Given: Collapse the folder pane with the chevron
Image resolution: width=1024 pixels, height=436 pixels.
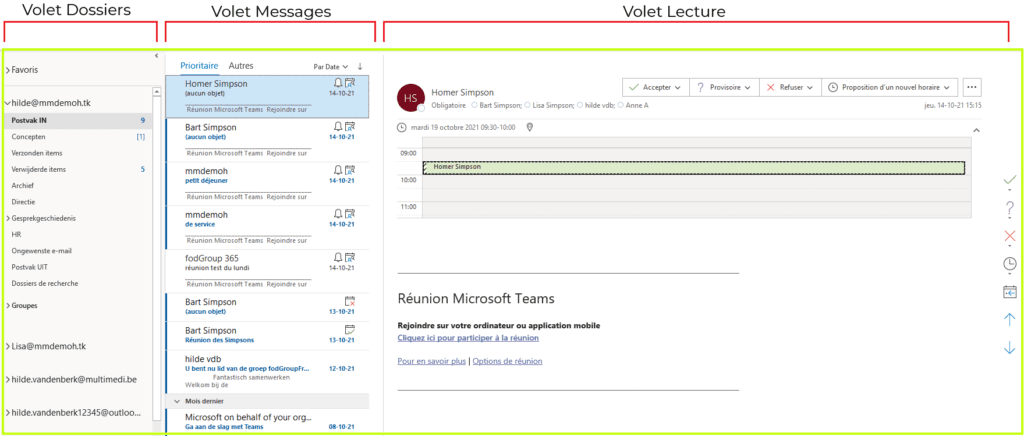Looking at the screenshot, I should (x=156, y=56).
